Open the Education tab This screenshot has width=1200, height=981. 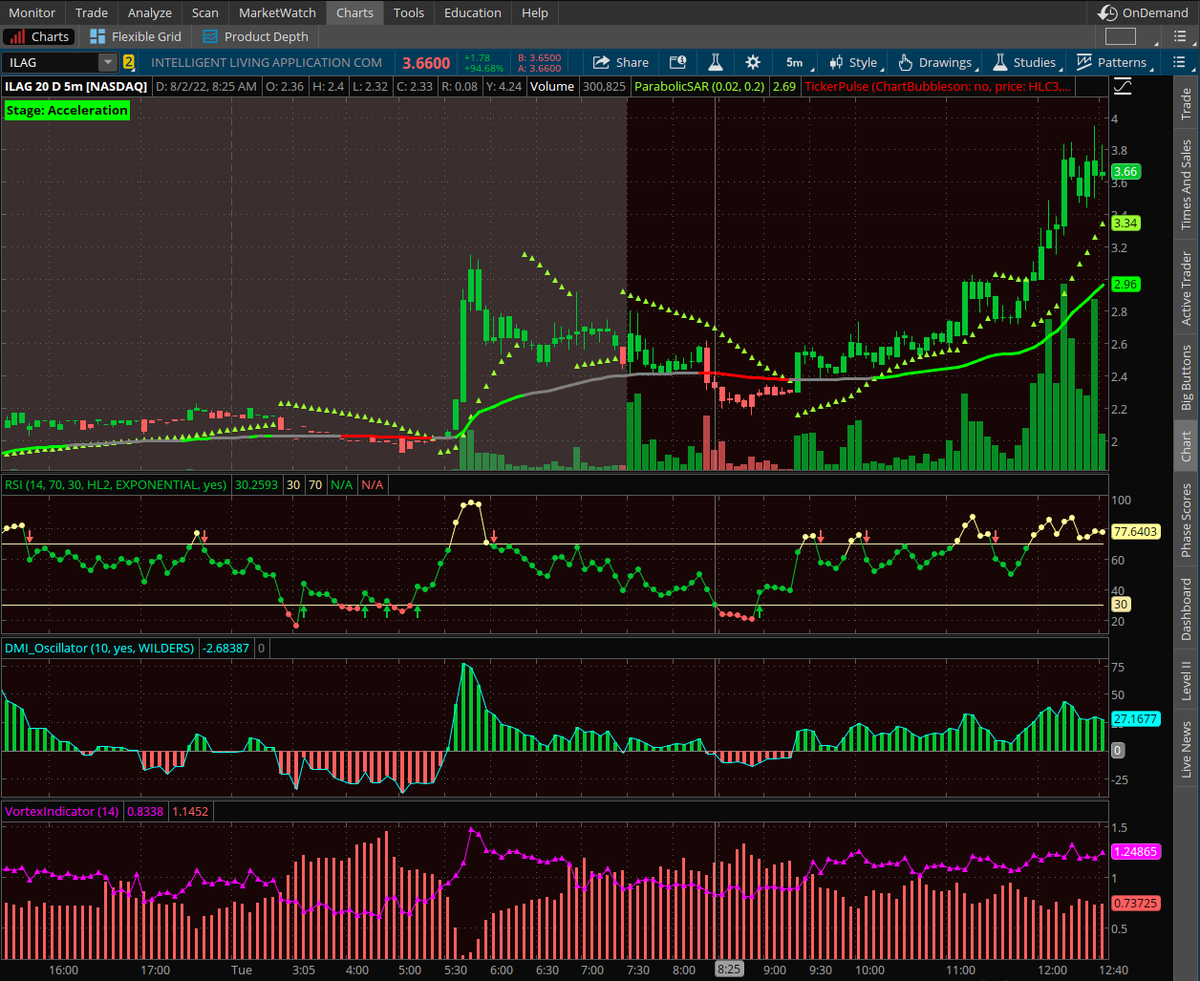(x=472, y=13)
